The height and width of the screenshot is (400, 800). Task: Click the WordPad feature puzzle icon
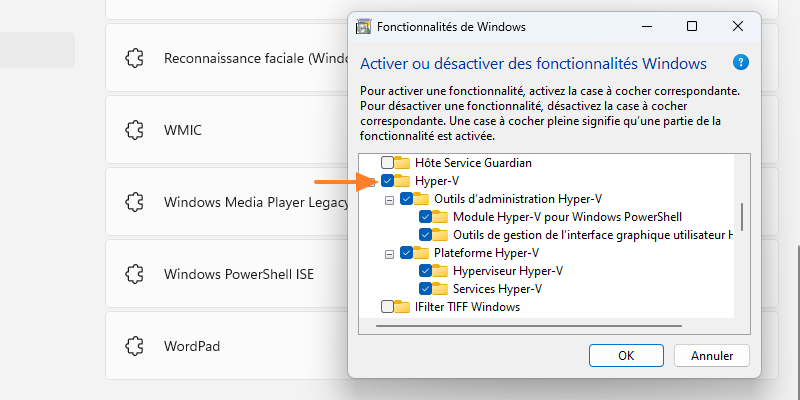pyautogui.click(x=134, y=346)
